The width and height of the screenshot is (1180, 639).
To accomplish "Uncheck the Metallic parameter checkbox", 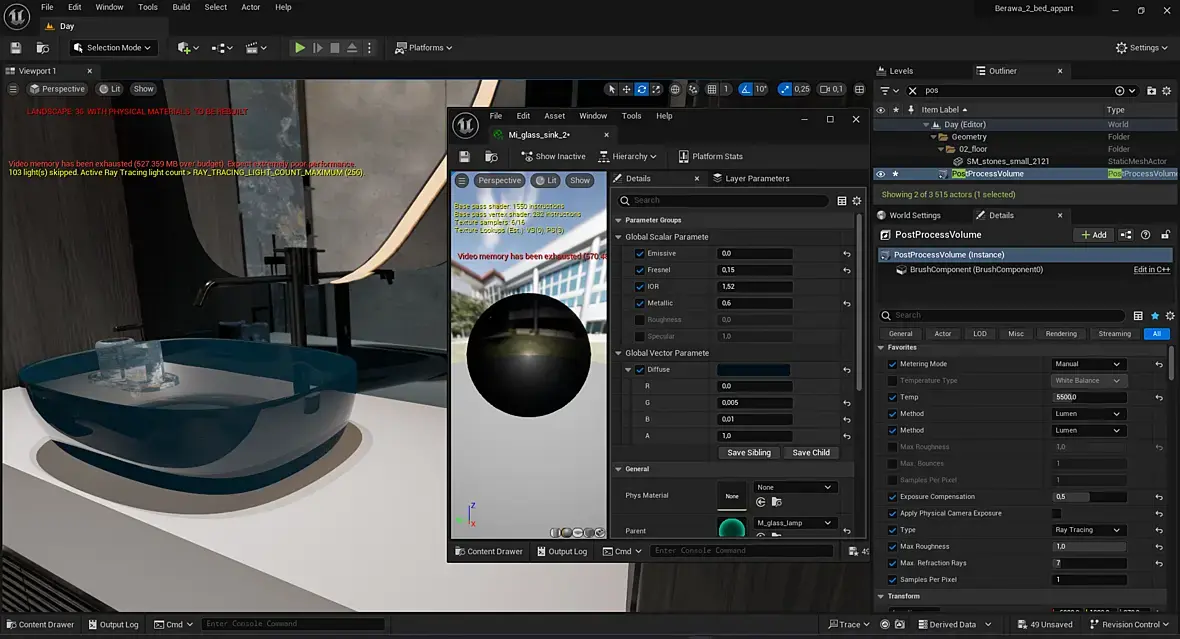I will [640, 303].
